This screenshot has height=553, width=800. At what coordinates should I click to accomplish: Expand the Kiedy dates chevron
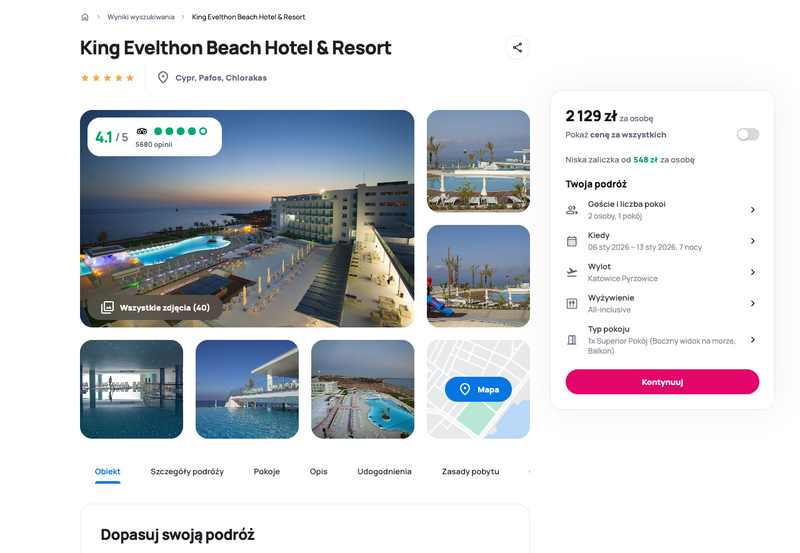(x=753, y=241)
